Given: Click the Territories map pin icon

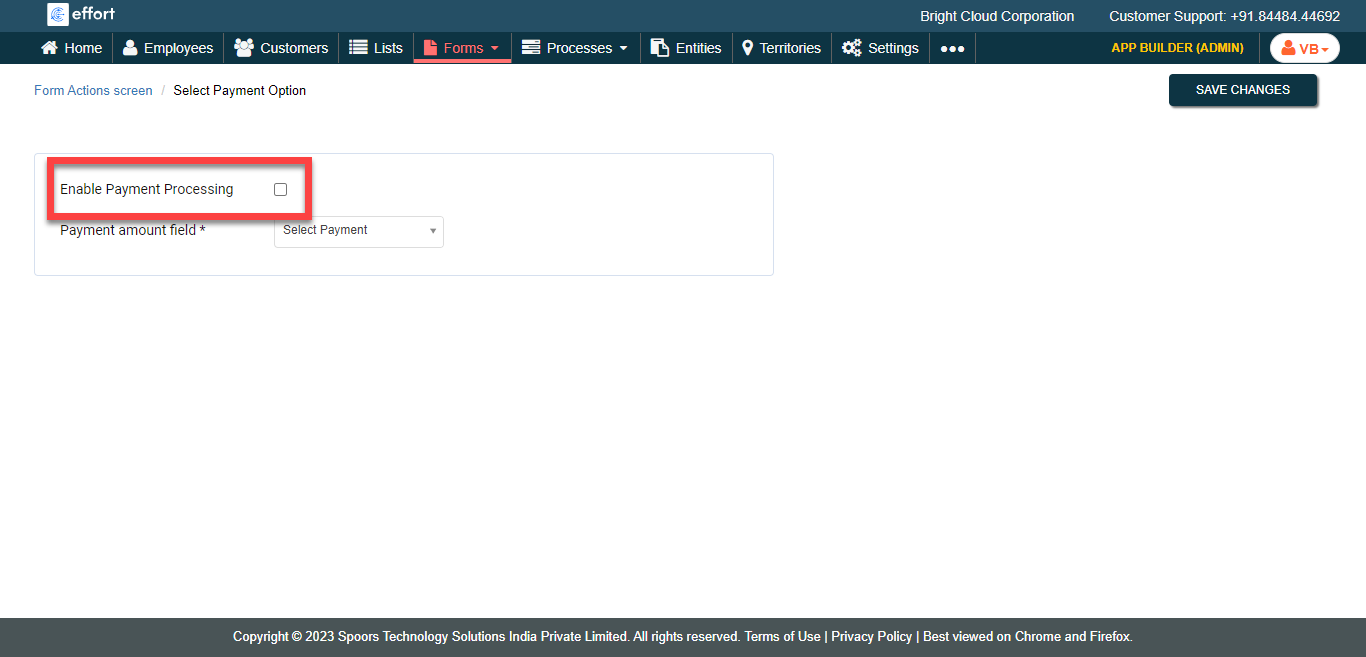Looking at the screenshot, I should (747, 48).
